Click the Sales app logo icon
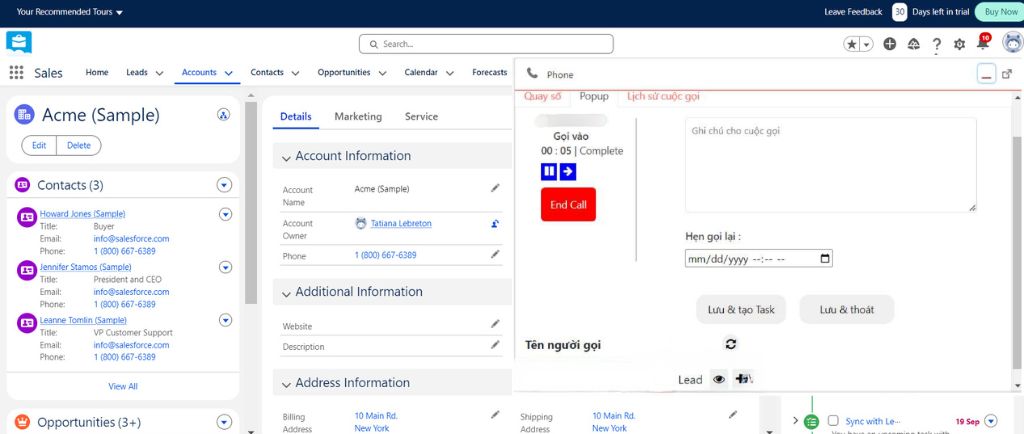 (x=19, y=42)
